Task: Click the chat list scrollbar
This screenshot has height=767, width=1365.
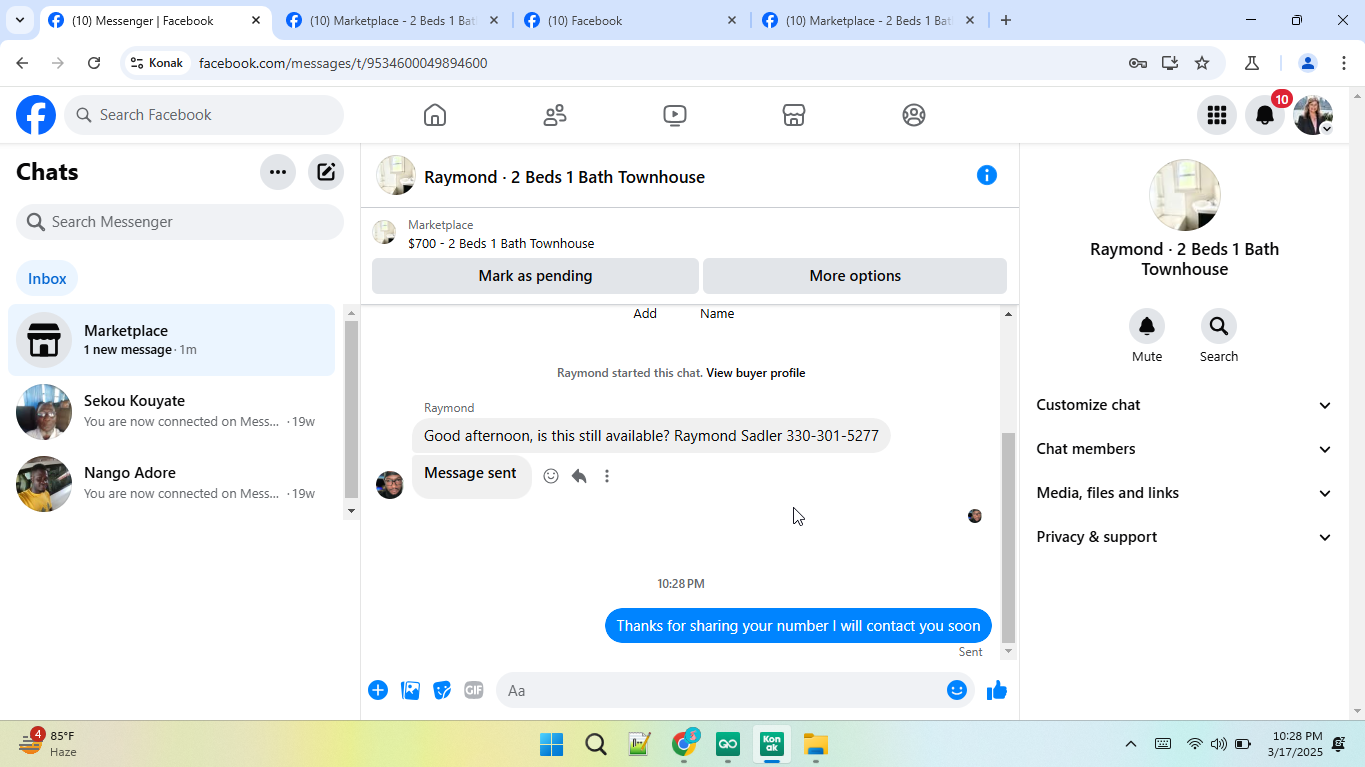Action: coord(351,410)
